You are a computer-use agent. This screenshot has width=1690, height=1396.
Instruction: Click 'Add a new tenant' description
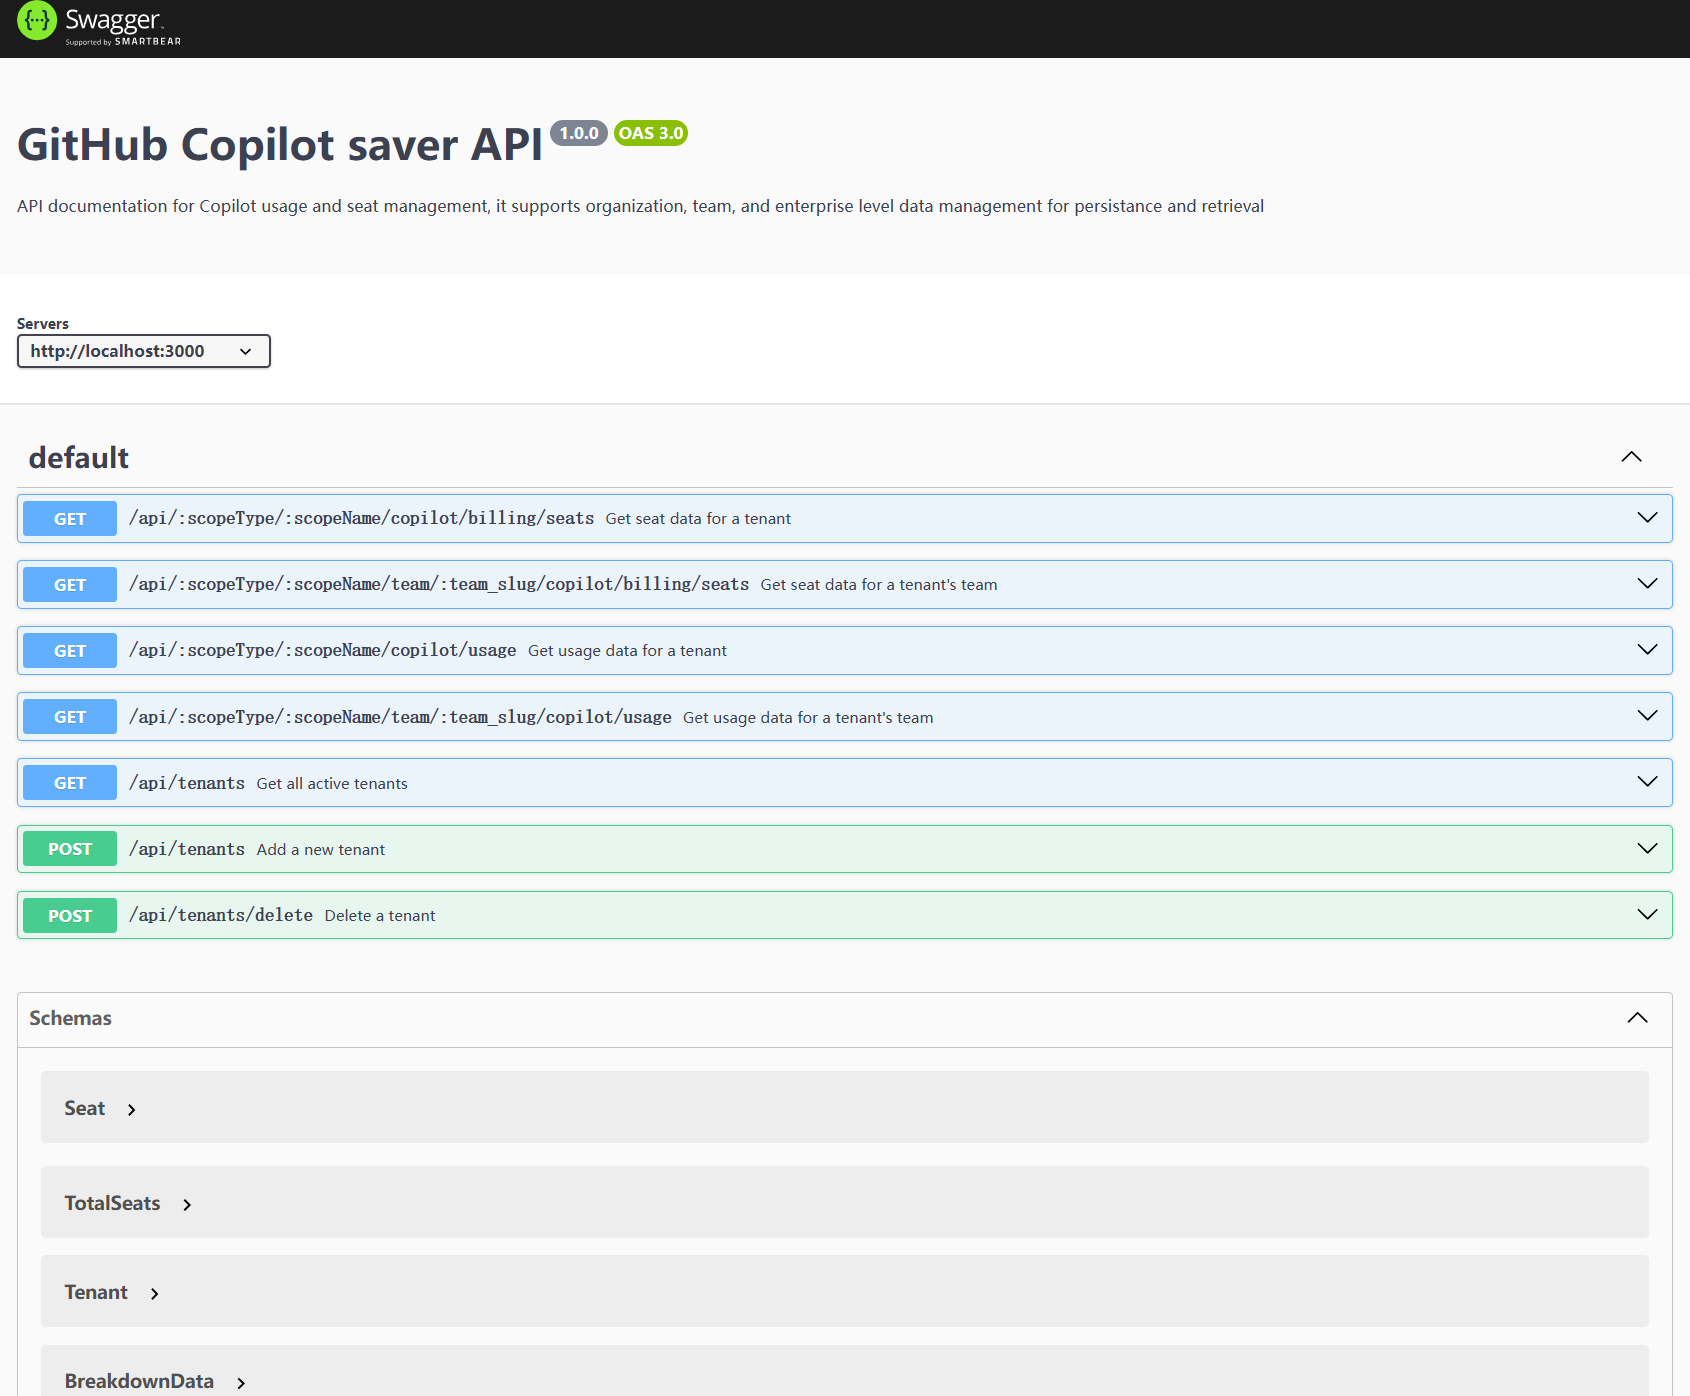(x=320, y=850)
